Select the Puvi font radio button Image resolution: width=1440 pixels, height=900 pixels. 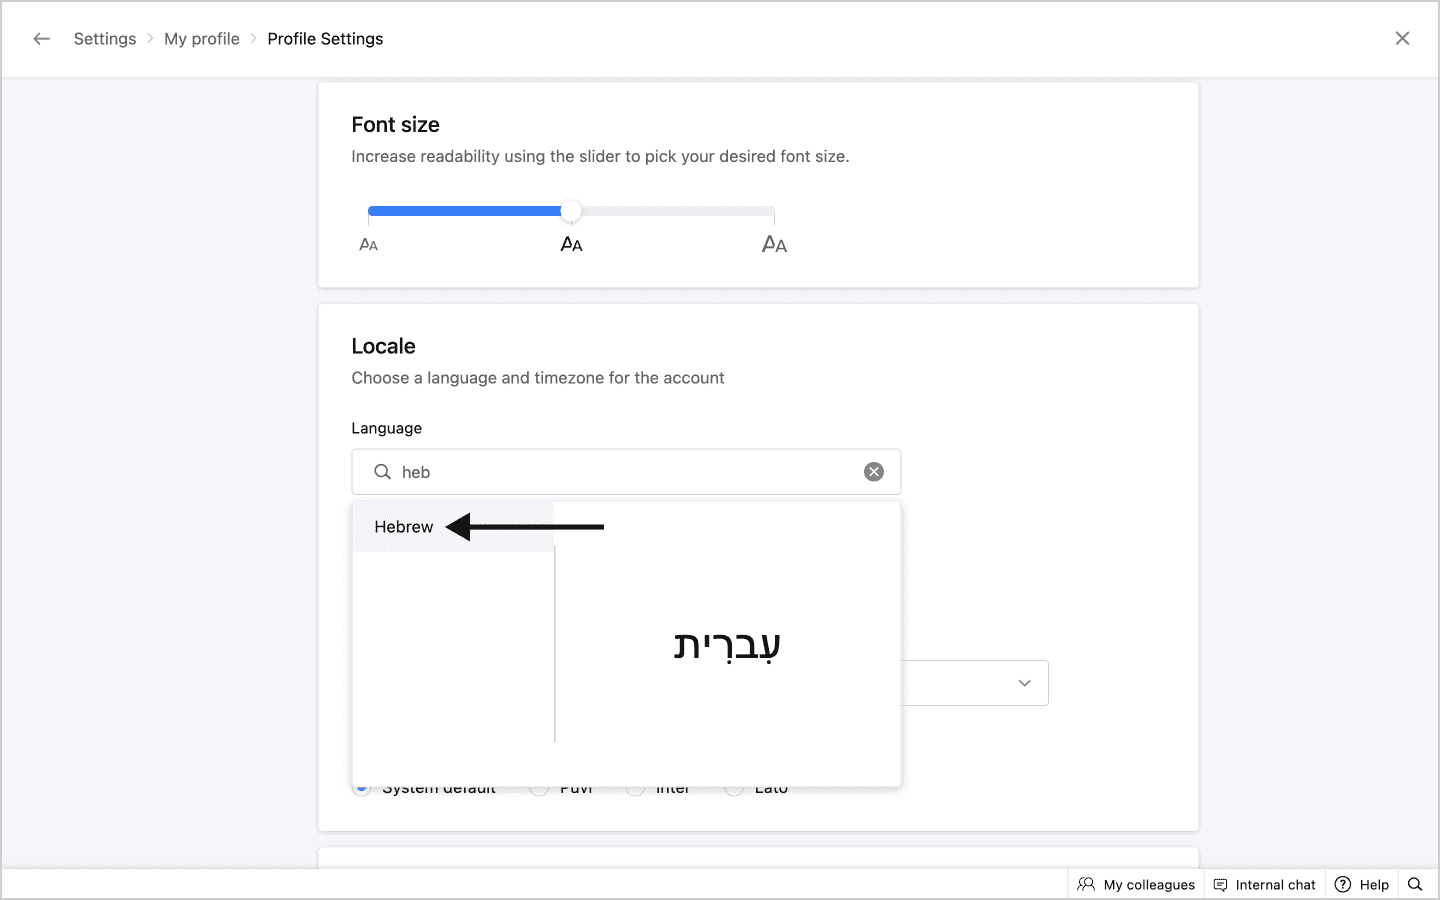[539, 790]
